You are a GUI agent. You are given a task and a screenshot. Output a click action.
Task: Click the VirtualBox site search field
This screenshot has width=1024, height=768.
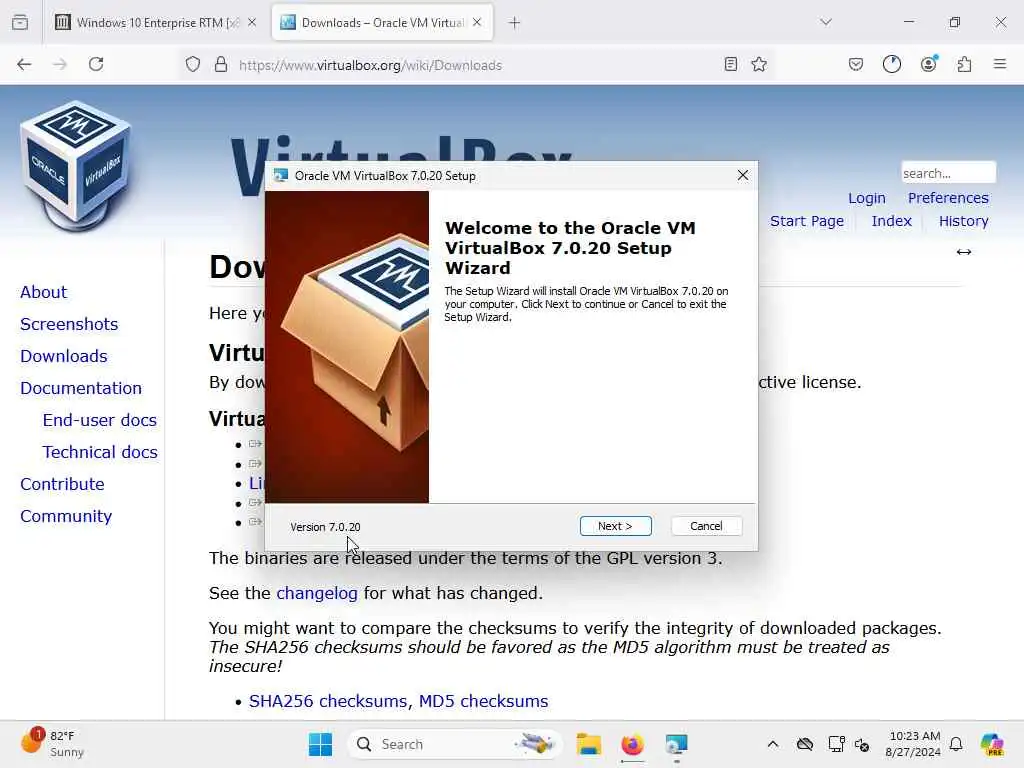pyautogui.click(x=948, y=173)
